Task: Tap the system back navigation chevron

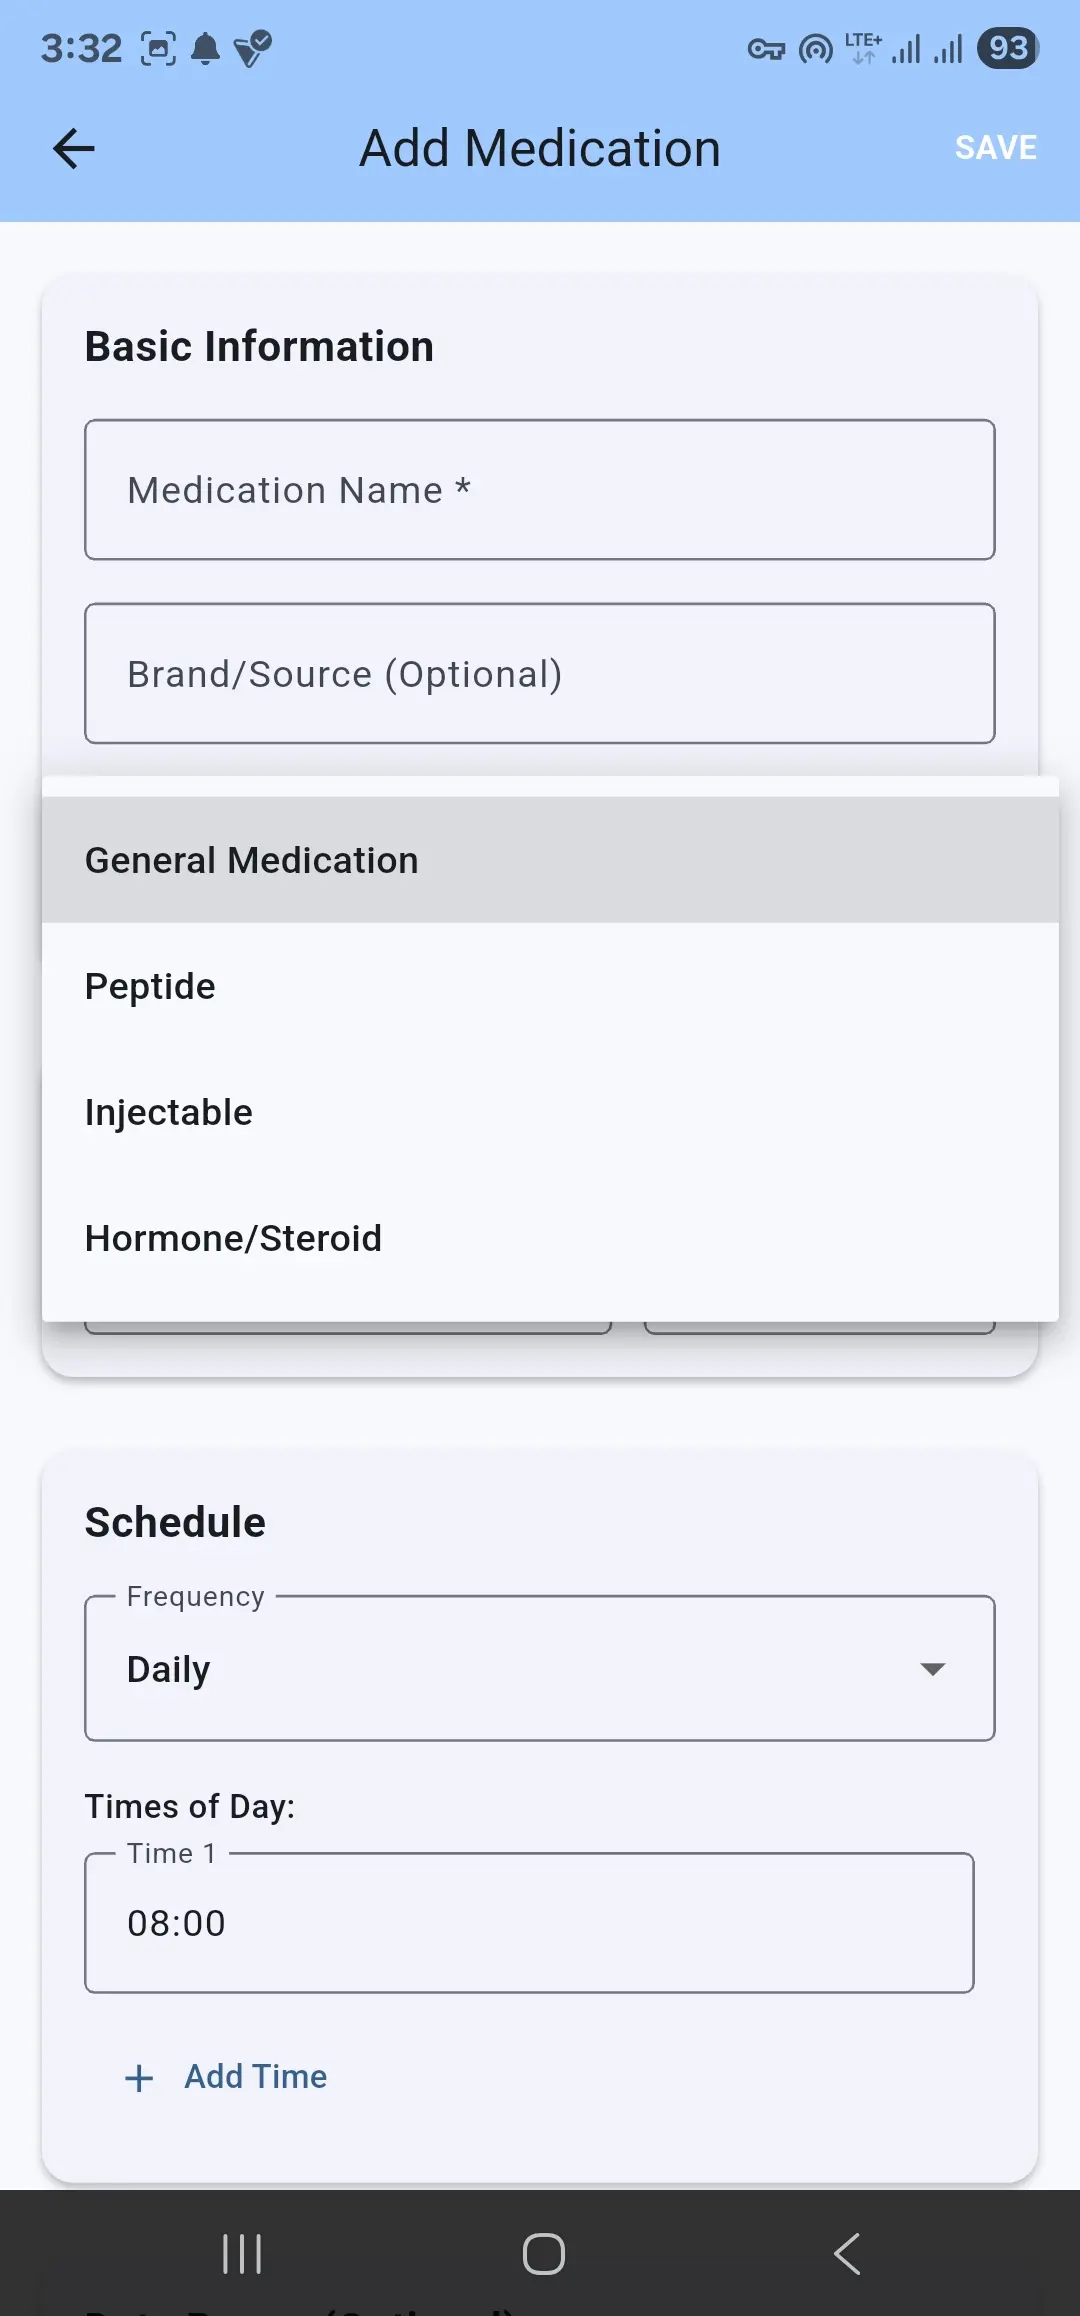Action: tap(847, 2254)
